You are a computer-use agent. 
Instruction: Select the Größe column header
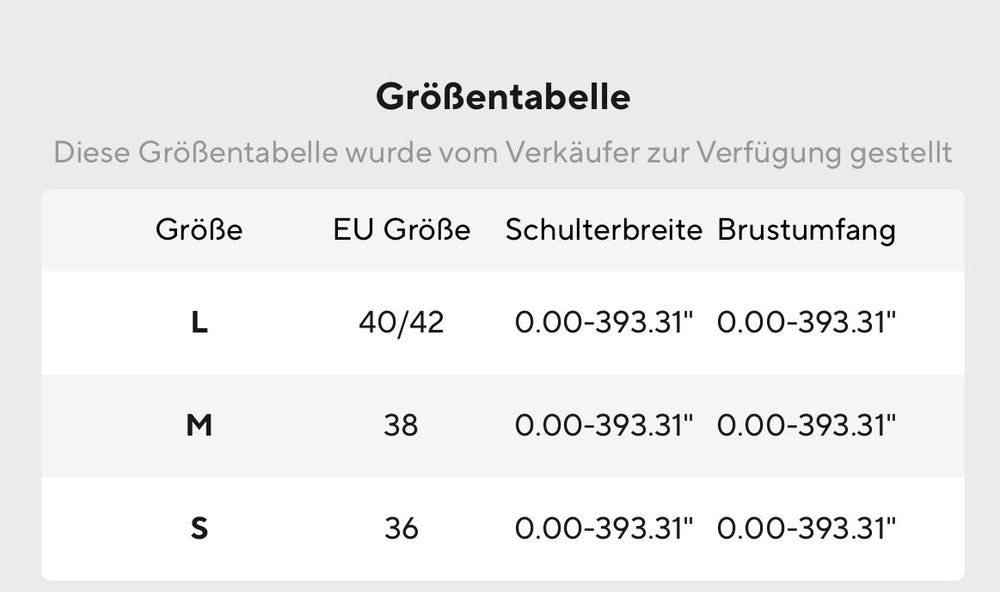(199, 230)
